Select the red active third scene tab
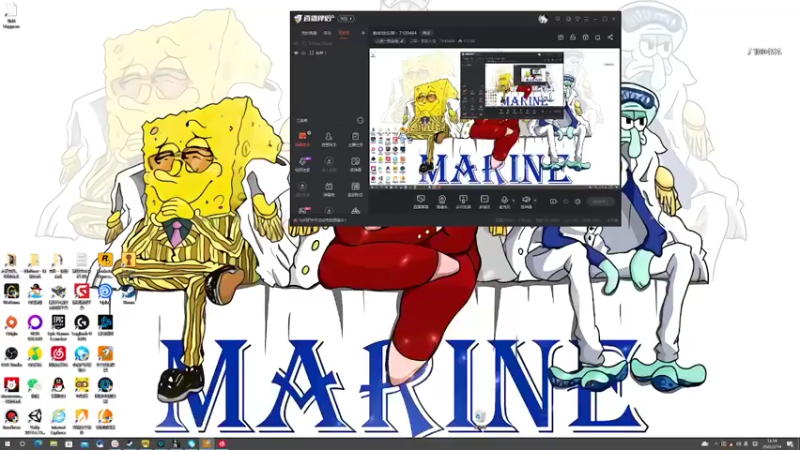This screenshot has width=800, height=450. [x=344, y=33]
